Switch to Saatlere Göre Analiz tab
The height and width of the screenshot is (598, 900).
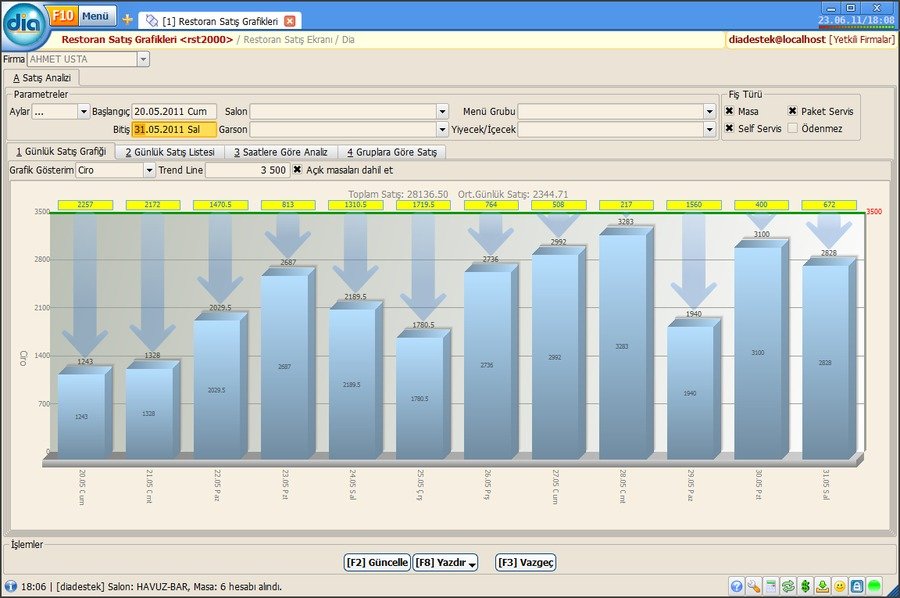[281, 152]
